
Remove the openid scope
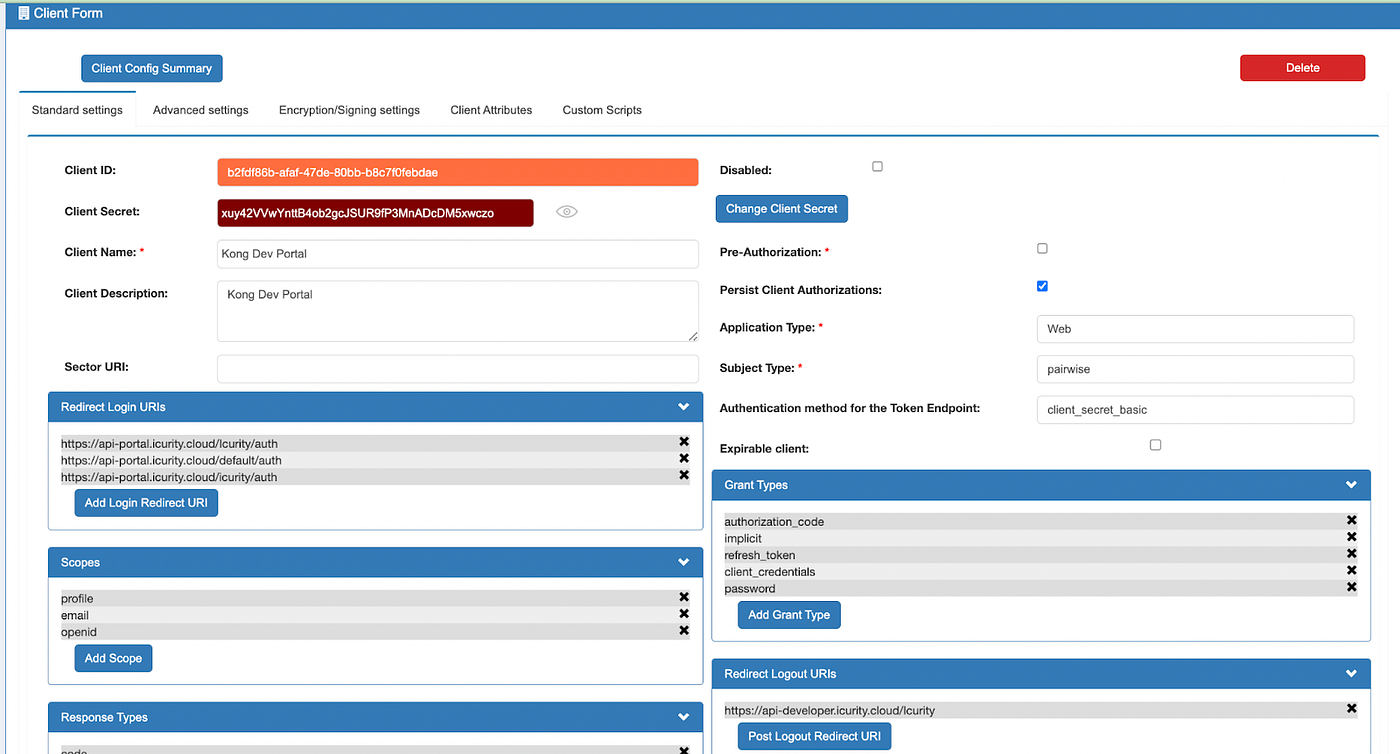tap(684, 631)
